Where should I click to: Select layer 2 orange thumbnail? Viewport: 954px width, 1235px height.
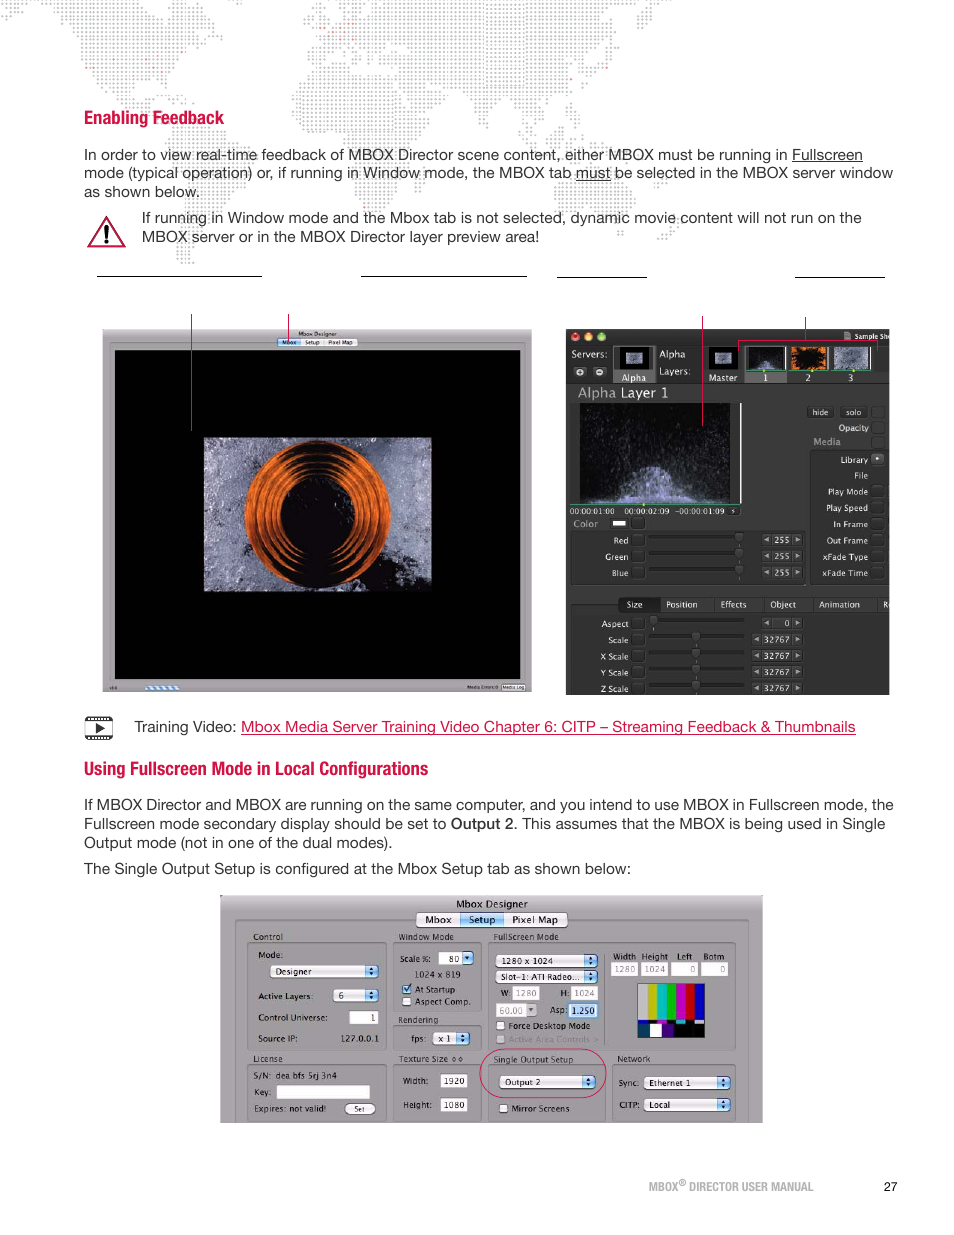[809, 358]
